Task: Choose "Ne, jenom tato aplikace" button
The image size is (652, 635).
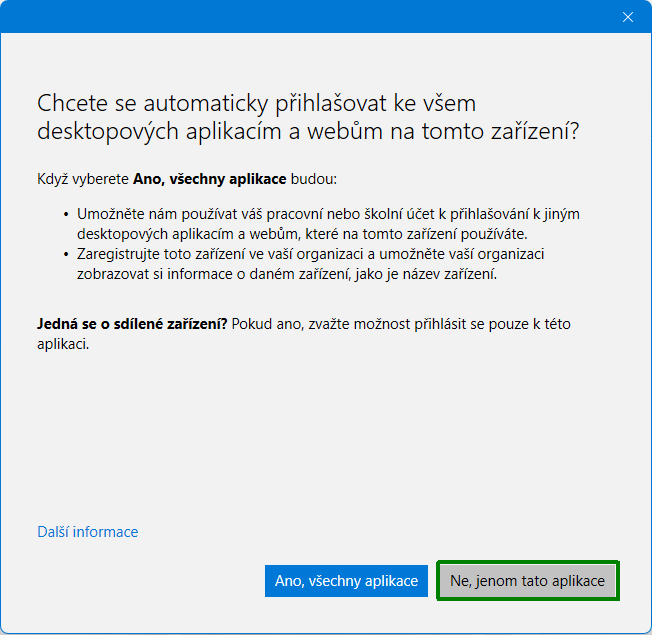Action: click(x=527, y=580)
